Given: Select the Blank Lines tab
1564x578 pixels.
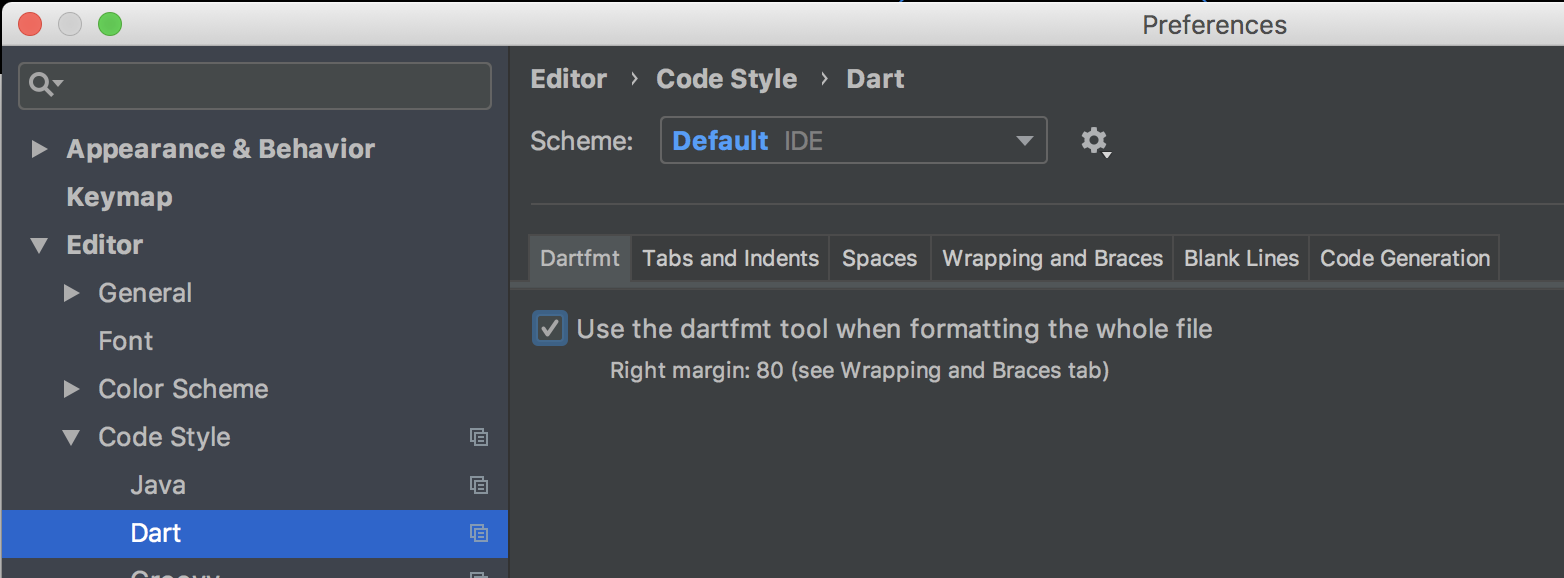Looking at the screenshot, I should tap(1240, 257).
